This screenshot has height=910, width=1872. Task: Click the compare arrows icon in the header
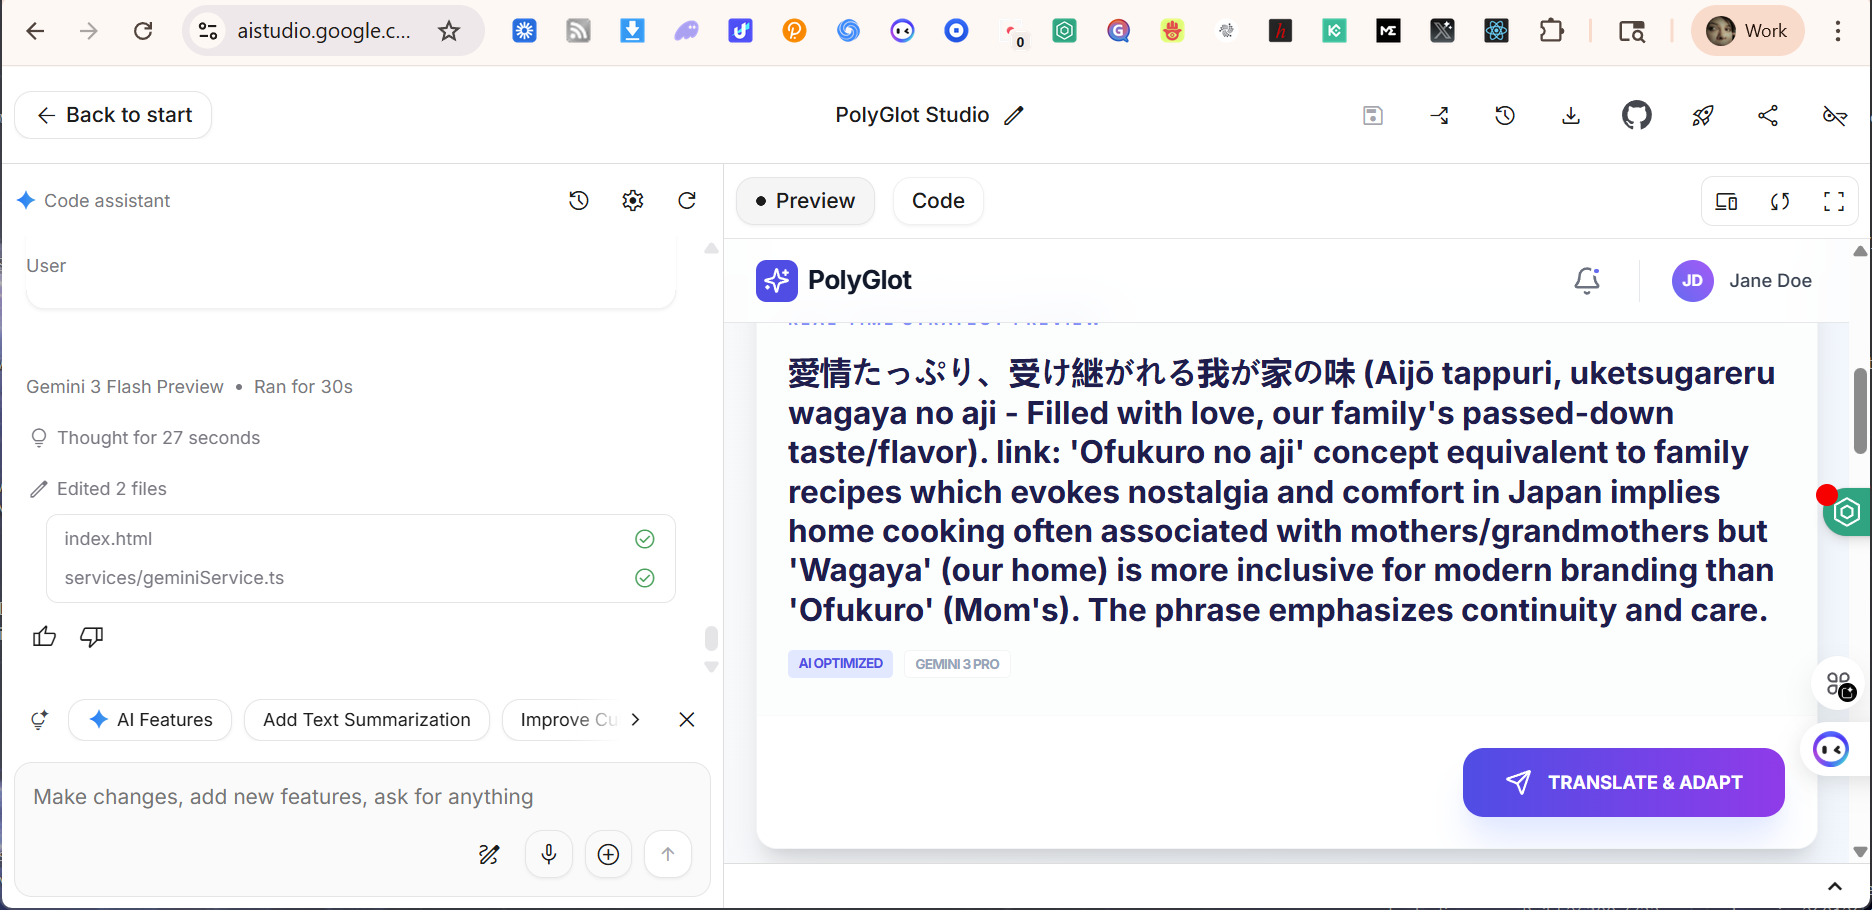[x=1439, y=116]
